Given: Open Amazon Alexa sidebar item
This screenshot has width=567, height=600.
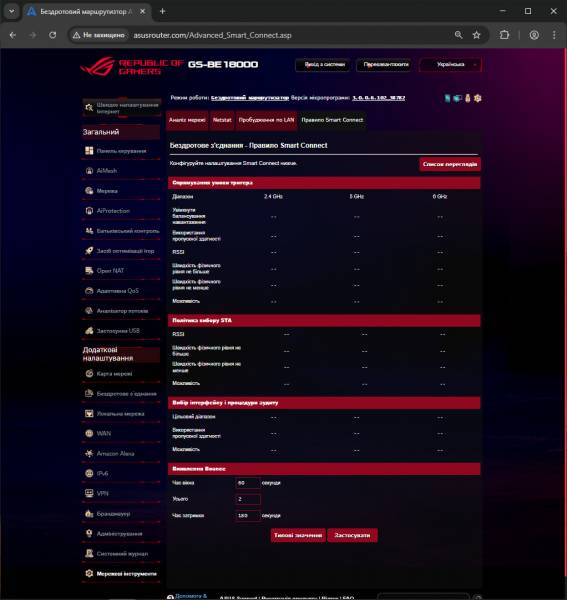Looking at the screenshot, I should click(121, 454).
